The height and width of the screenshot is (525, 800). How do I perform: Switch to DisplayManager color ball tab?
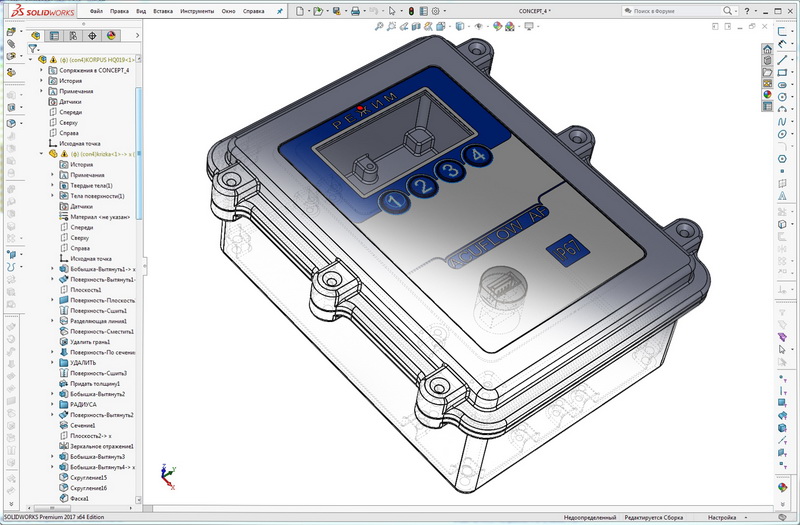(x=111, y=35)
